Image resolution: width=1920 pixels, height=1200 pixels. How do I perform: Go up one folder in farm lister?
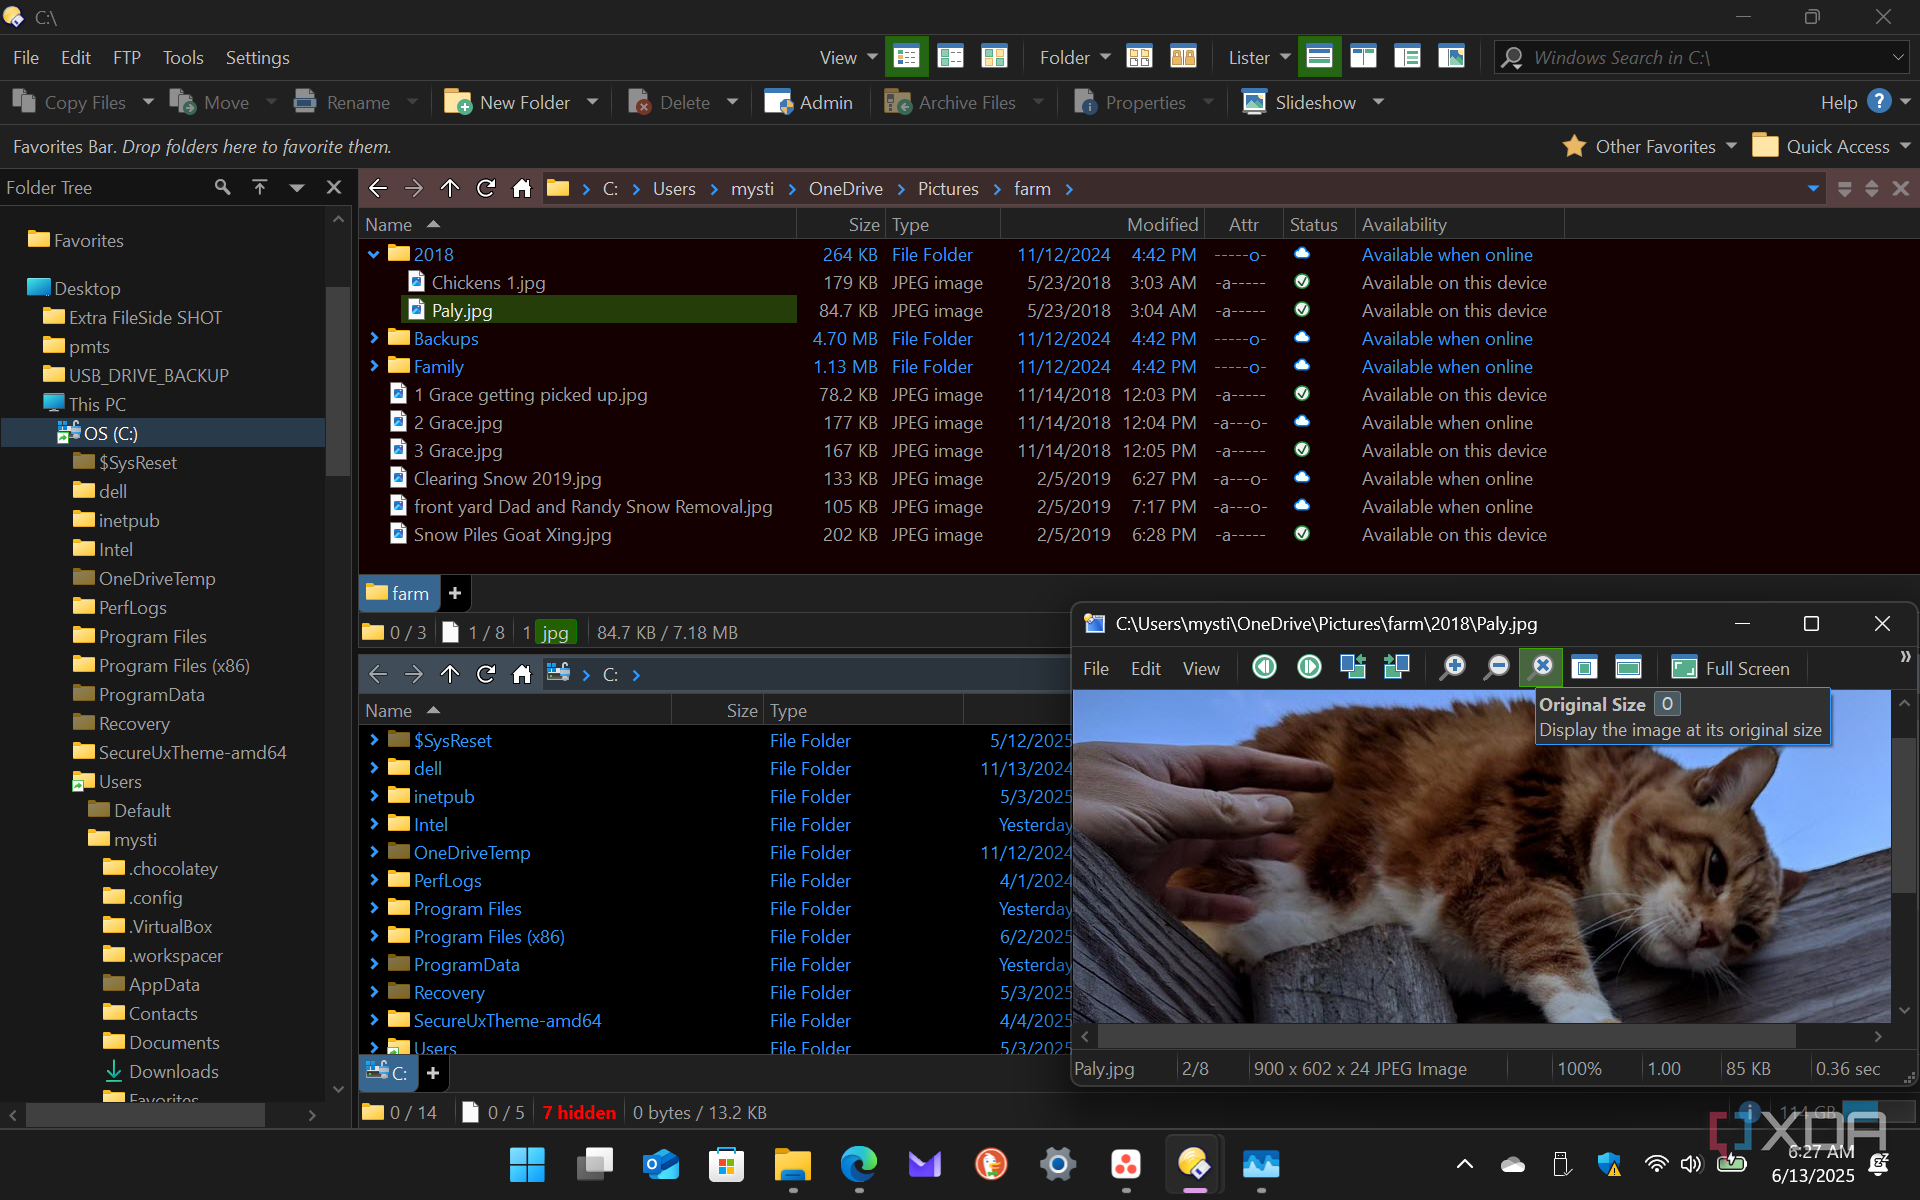pyautogui.click(x=450, y=188)
